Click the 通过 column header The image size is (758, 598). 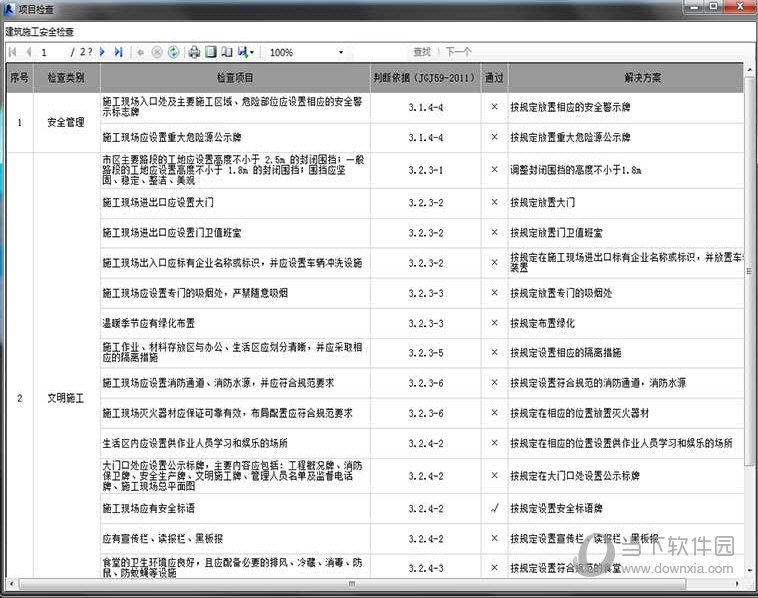494,78
